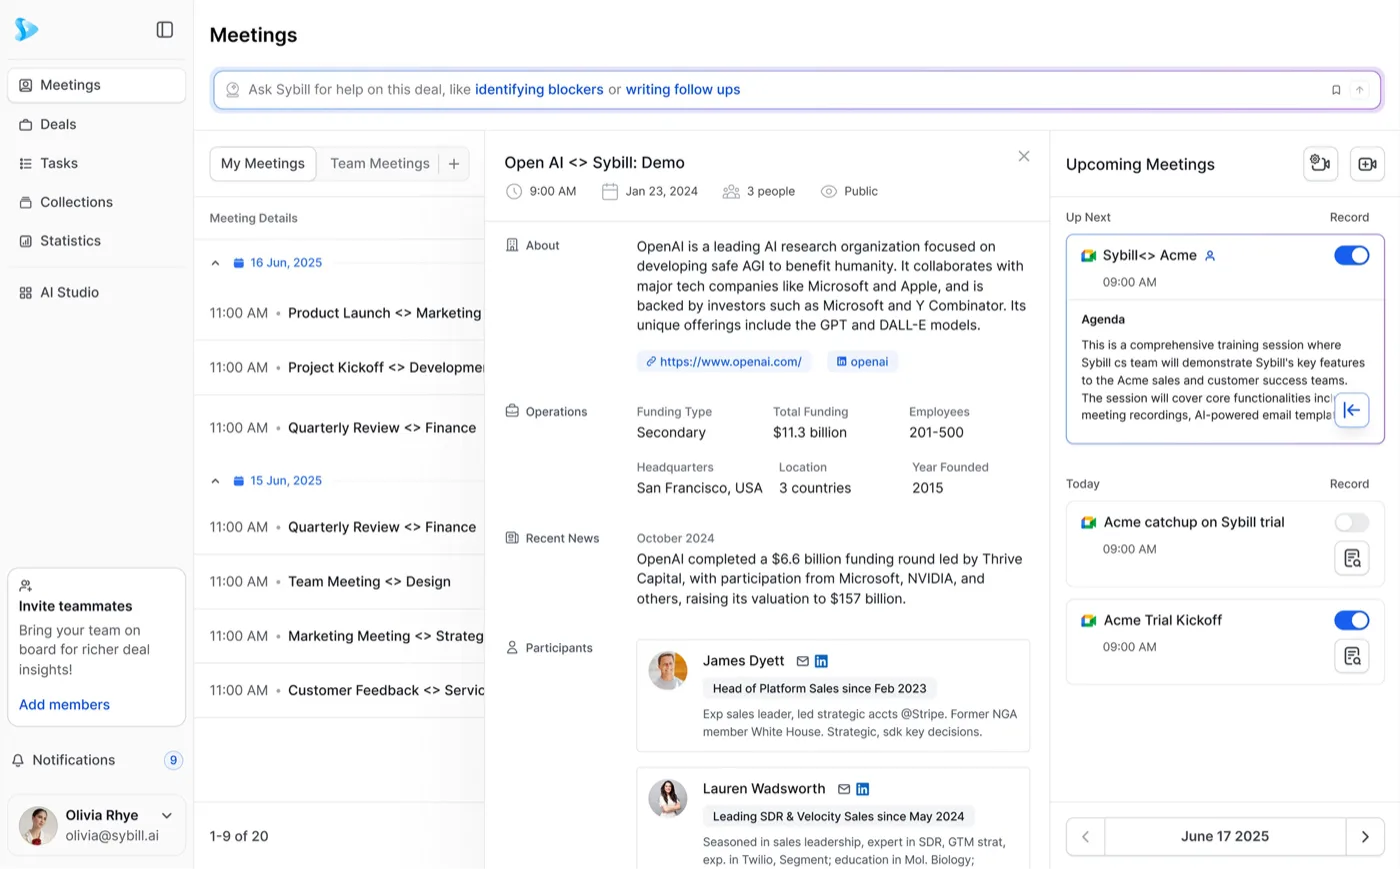Disable recording for Acme Trial Kickoff
The height and width of the screenshot is (869, 1400).
(1352, 620)
